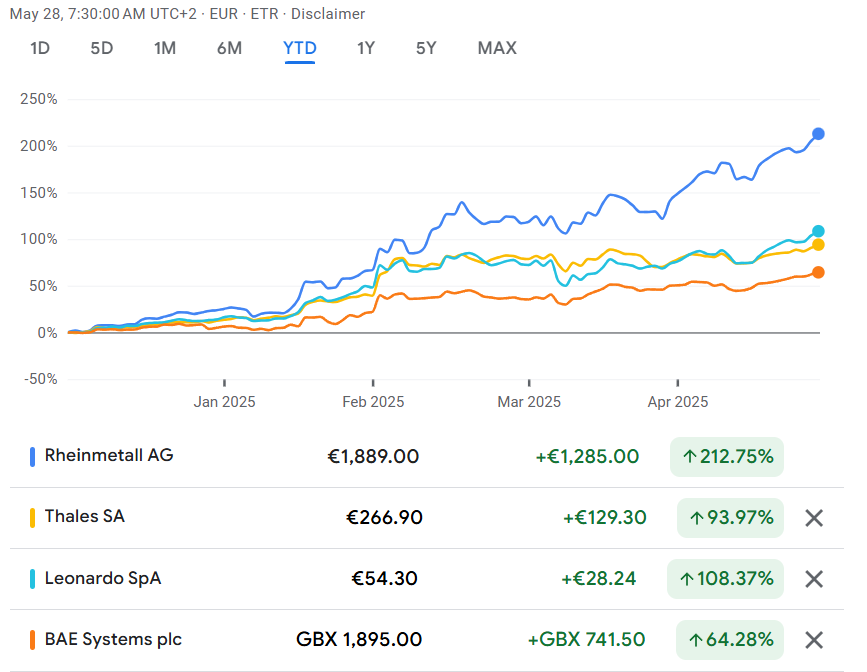
Task: Click the blue Rheinmetall color marker
Action: (x=33, y=457)
